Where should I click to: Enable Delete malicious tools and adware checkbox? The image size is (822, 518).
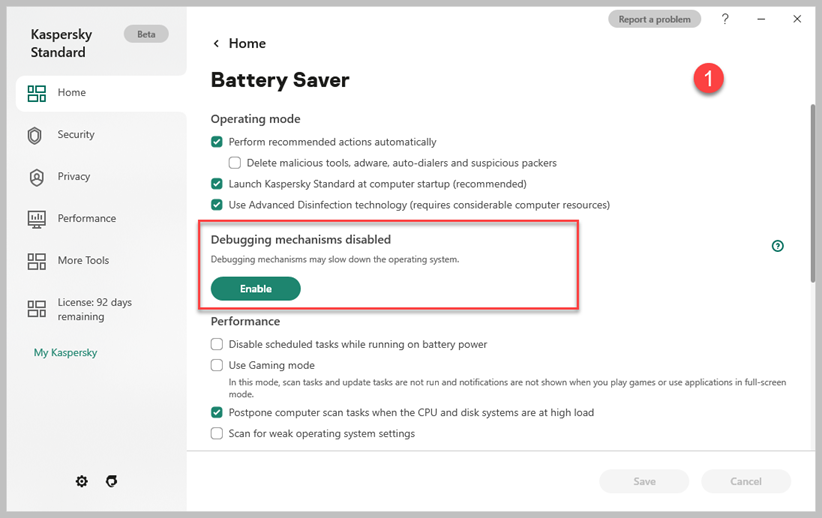pos(235,163)
